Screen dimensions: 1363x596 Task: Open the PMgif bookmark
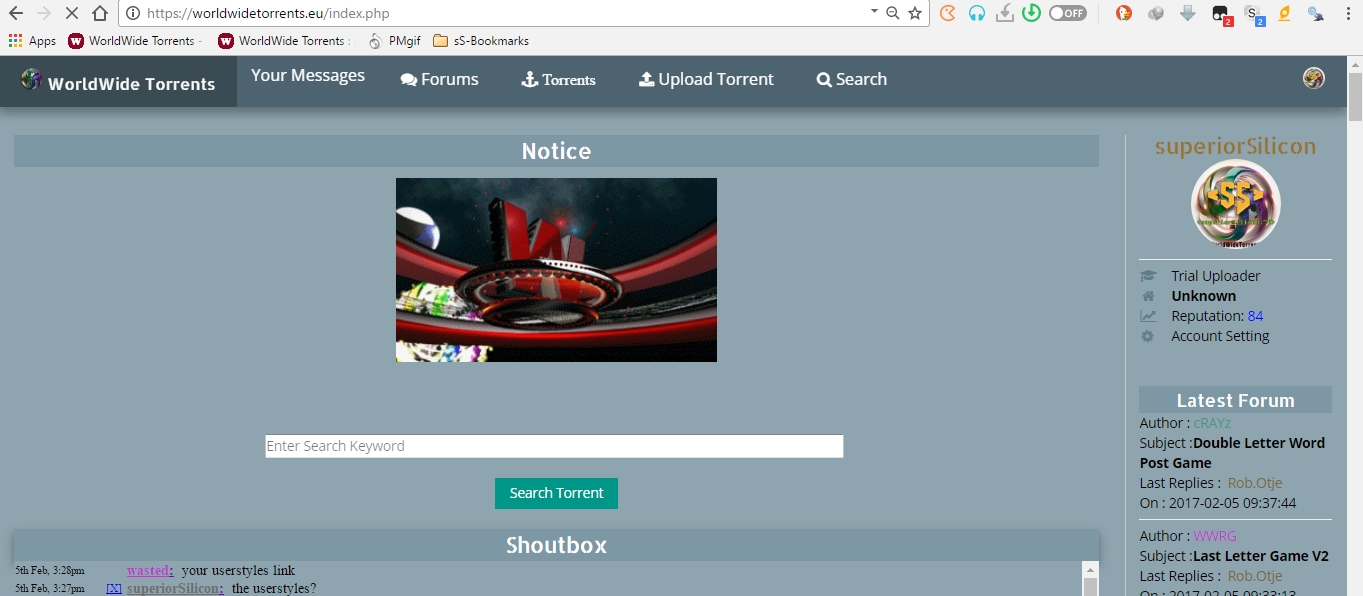pos(395,41)
